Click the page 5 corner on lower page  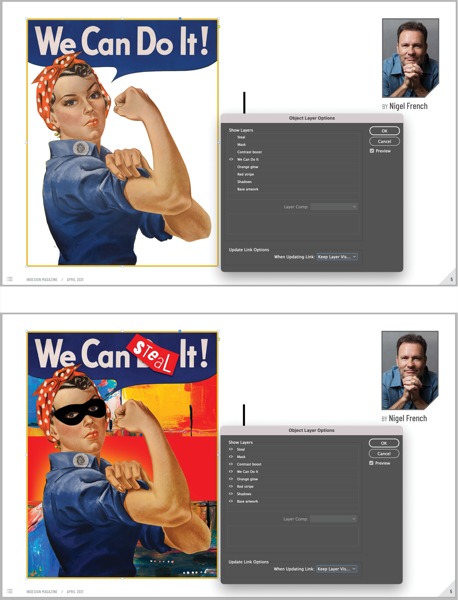451,592
